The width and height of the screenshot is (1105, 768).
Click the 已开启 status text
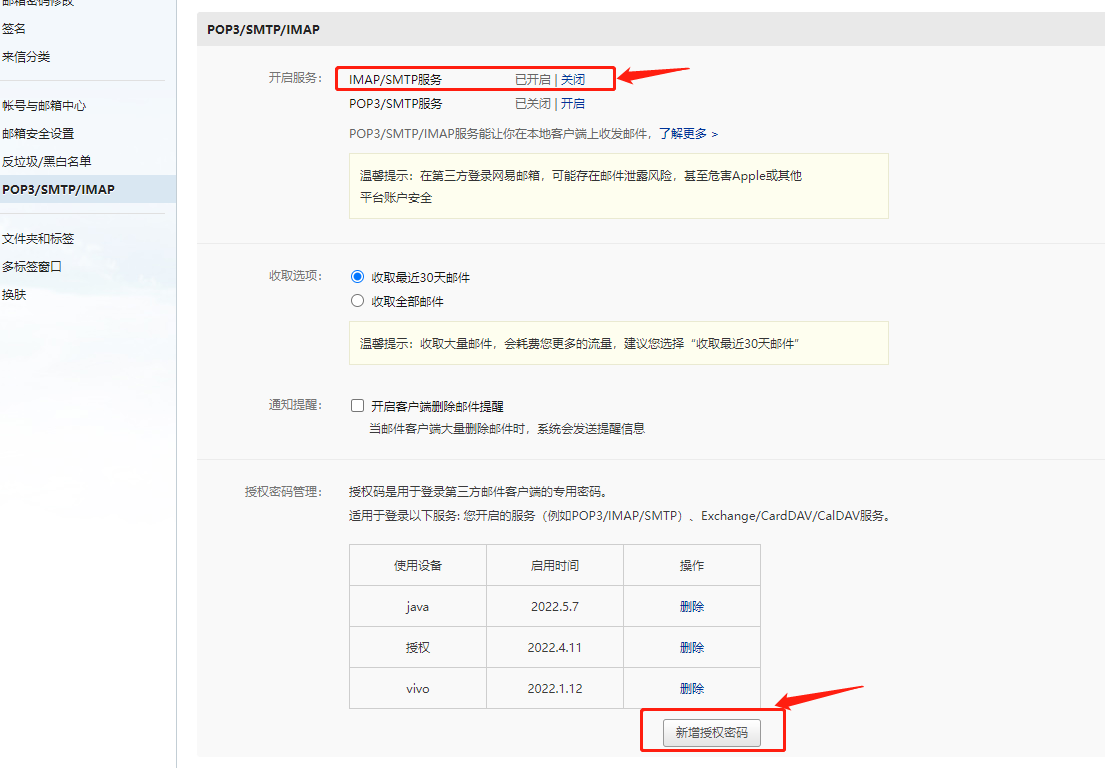point(532,80)
